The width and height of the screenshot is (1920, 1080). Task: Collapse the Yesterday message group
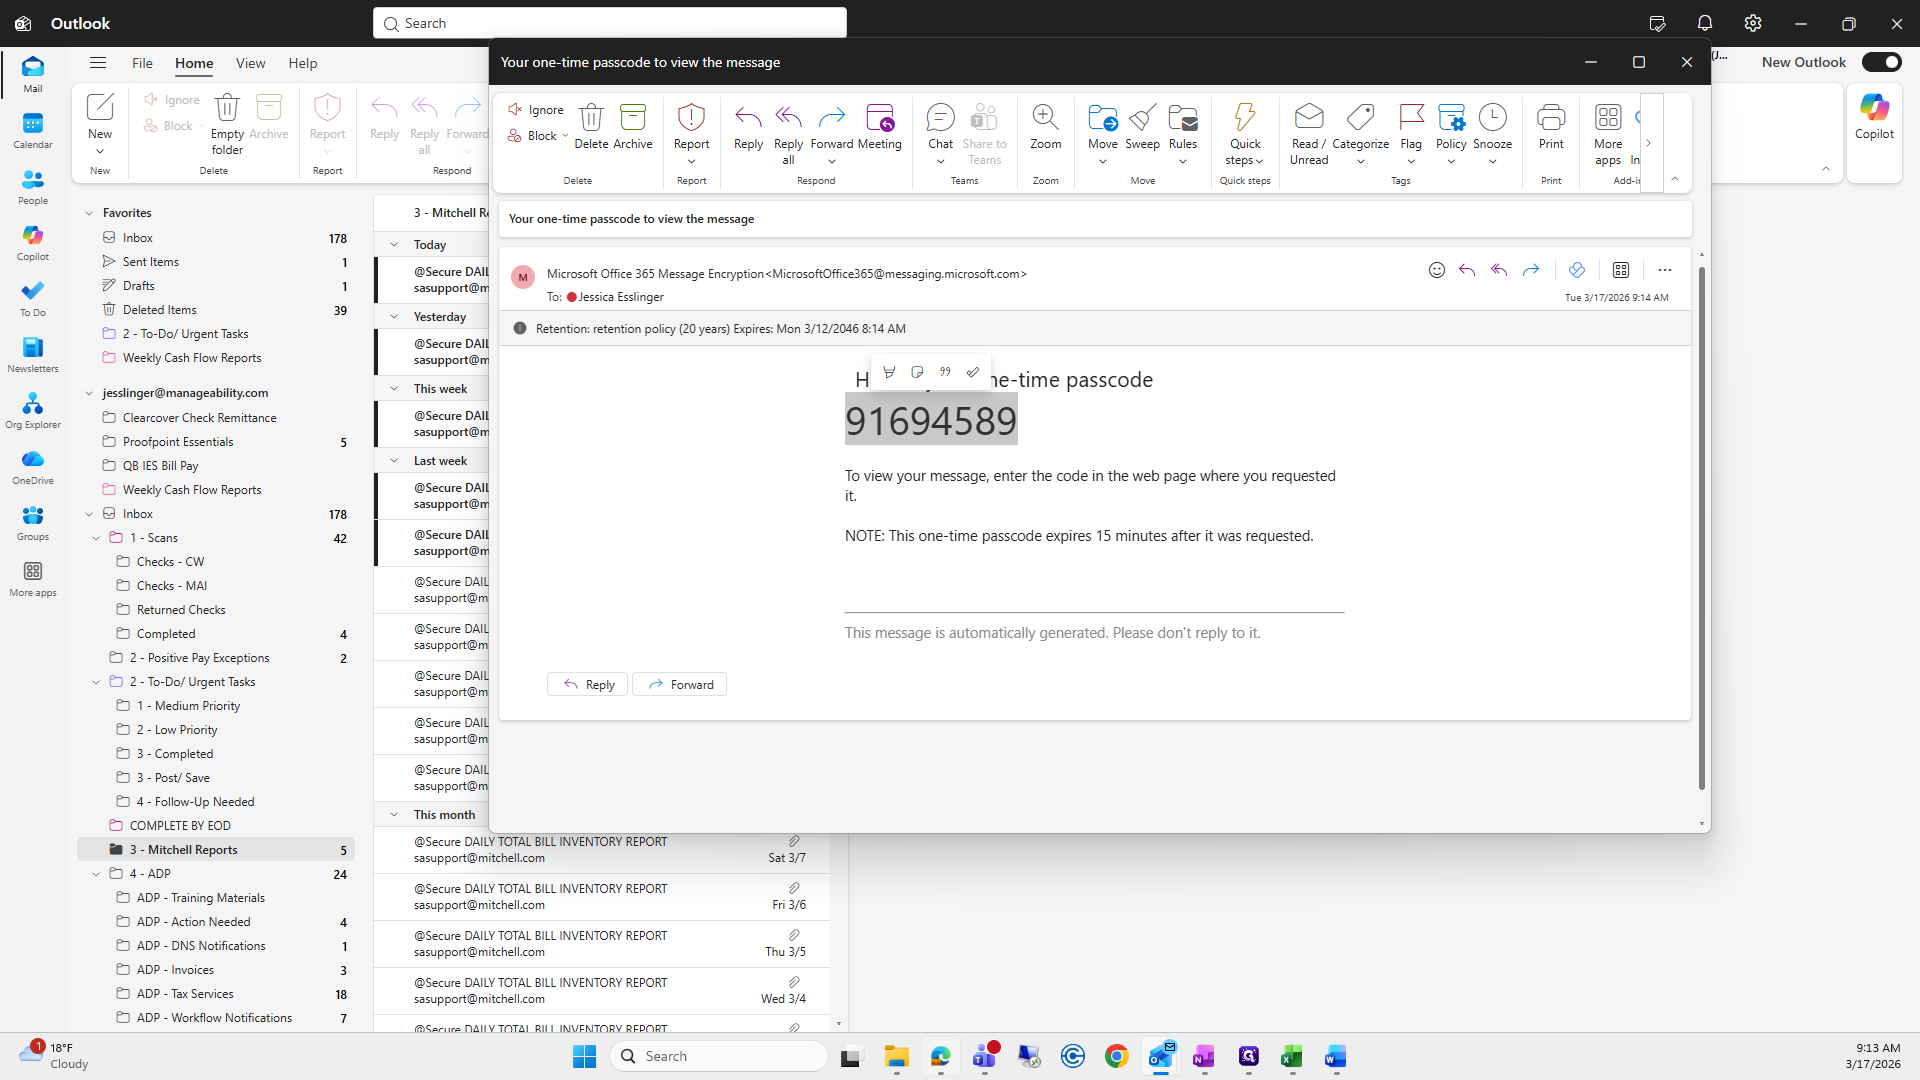coord(394,317)
